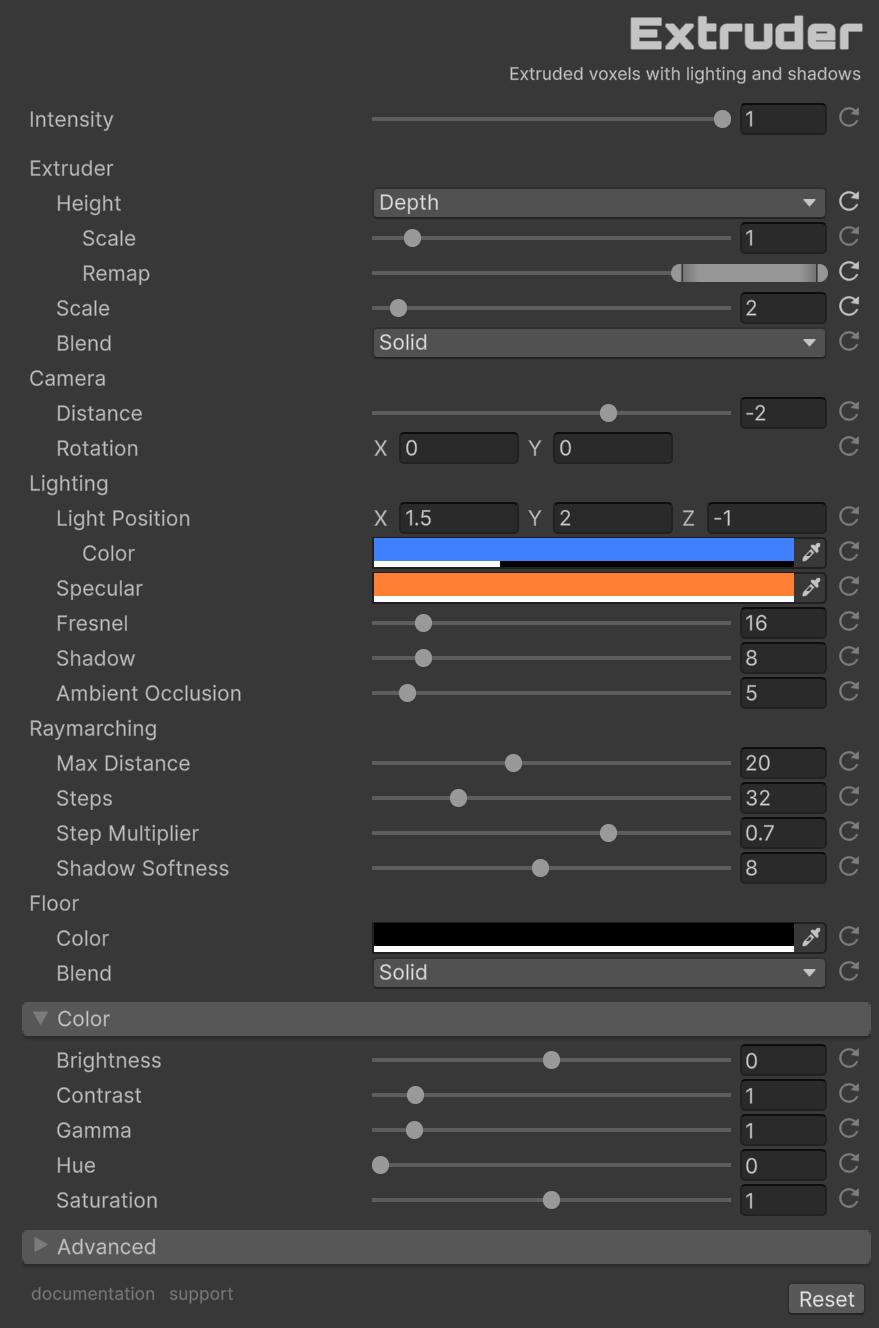Reset Shadow Softness using its reset icon
This screenshot has height=1328, width=879.
tap(849, 866)
